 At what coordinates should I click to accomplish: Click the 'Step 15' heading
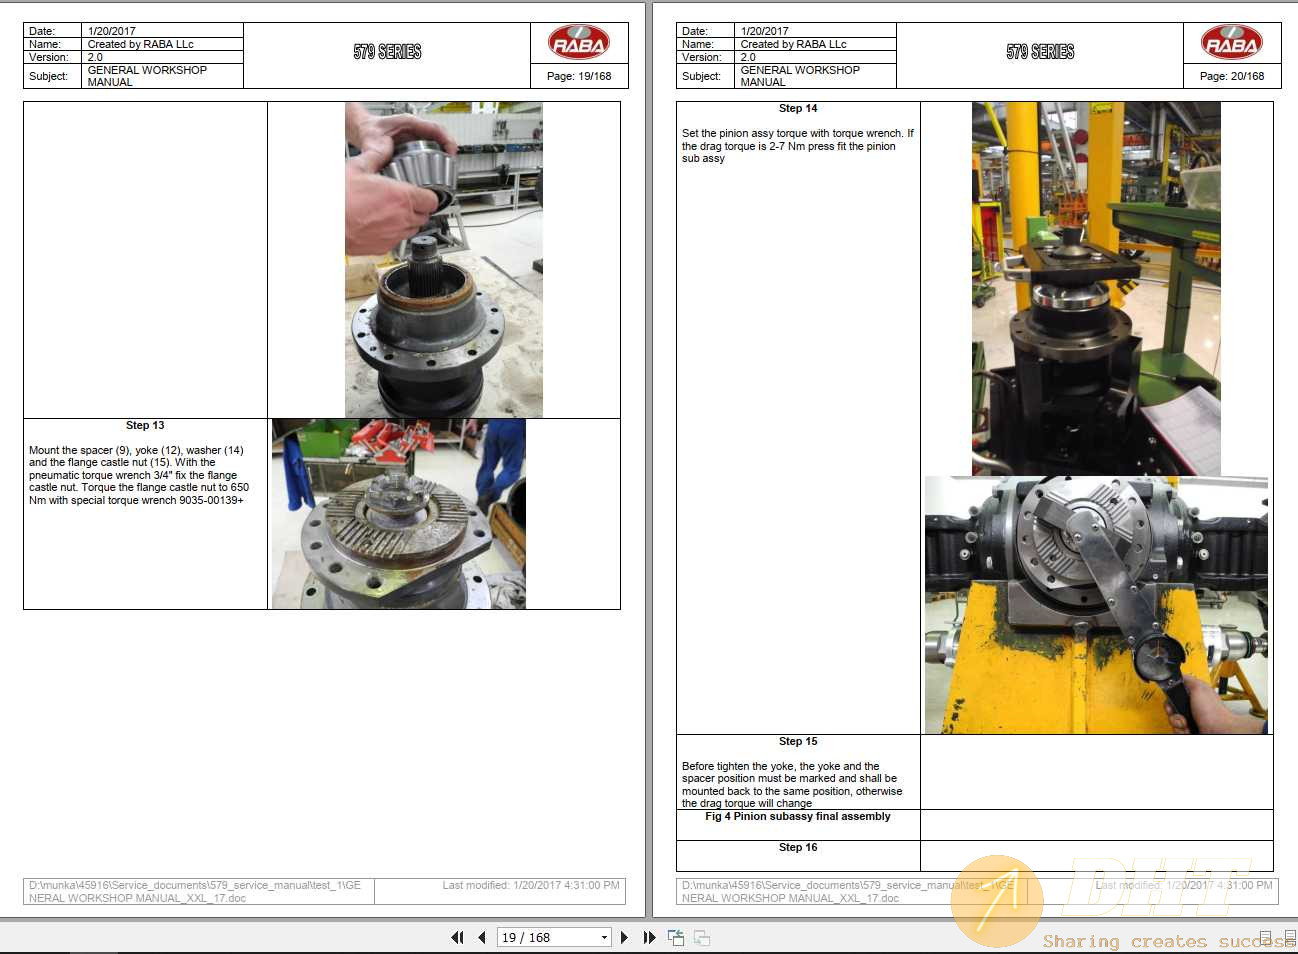[798, 741]
